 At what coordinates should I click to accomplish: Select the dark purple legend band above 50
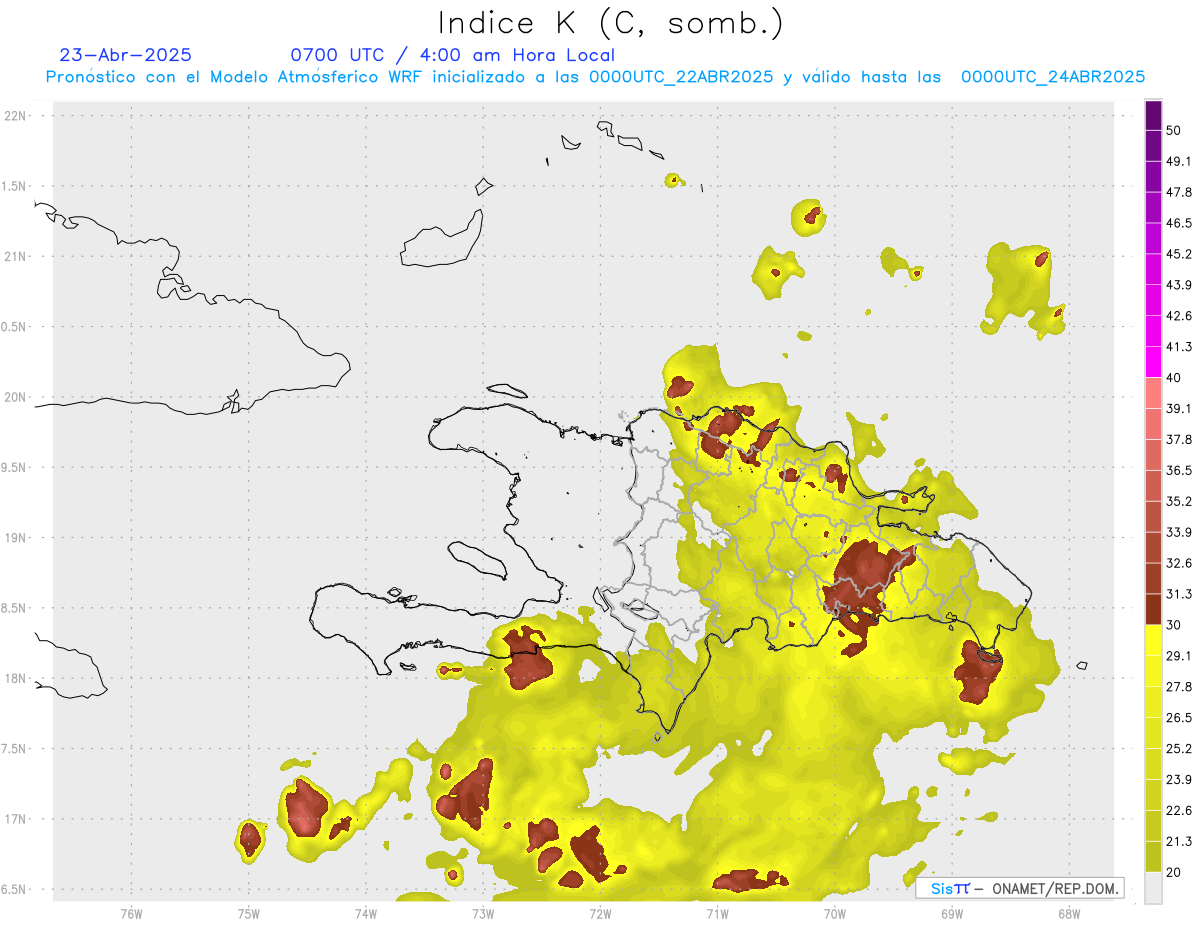(1153, 115)
